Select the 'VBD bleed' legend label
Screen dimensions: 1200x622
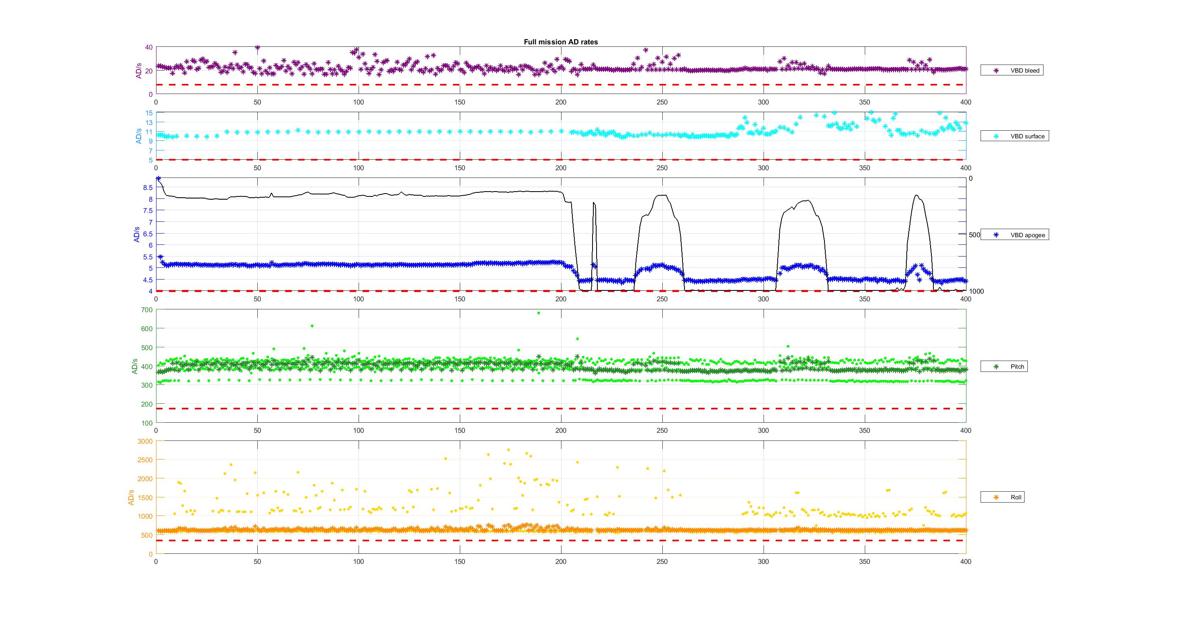[1025, 71]
